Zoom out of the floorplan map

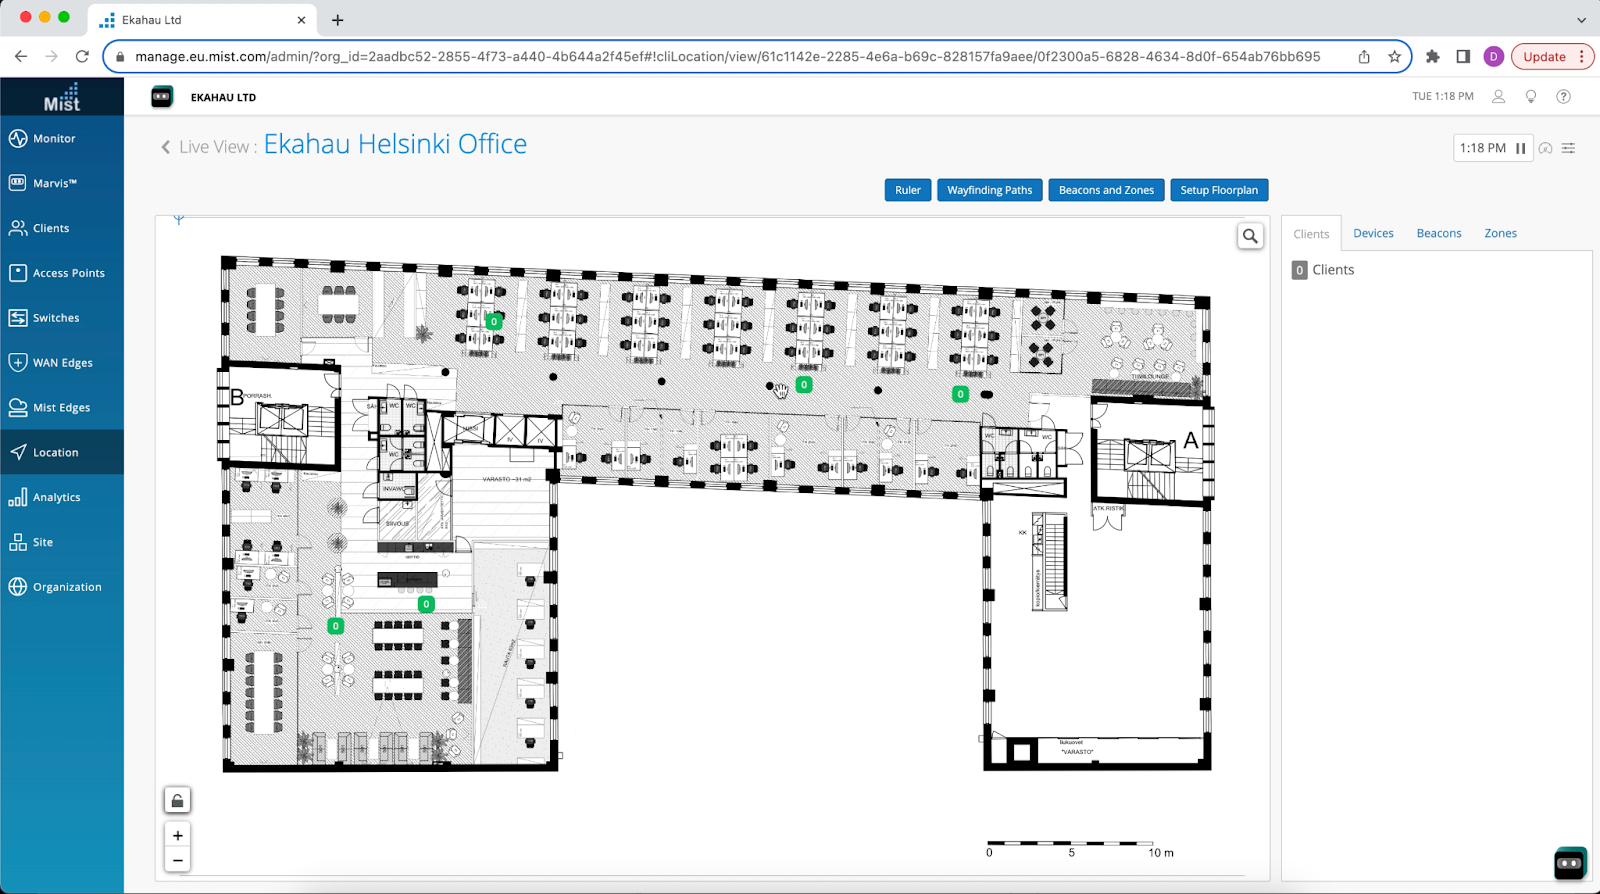coord(177,860)
